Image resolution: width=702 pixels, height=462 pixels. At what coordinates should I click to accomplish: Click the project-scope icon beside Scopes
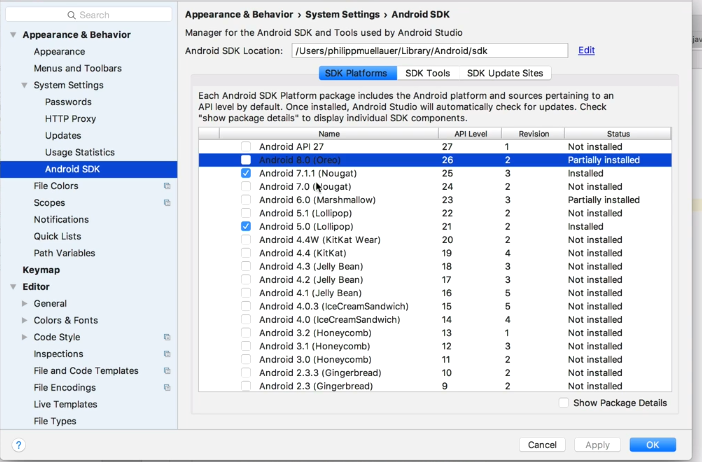click(x=167, y=203)
